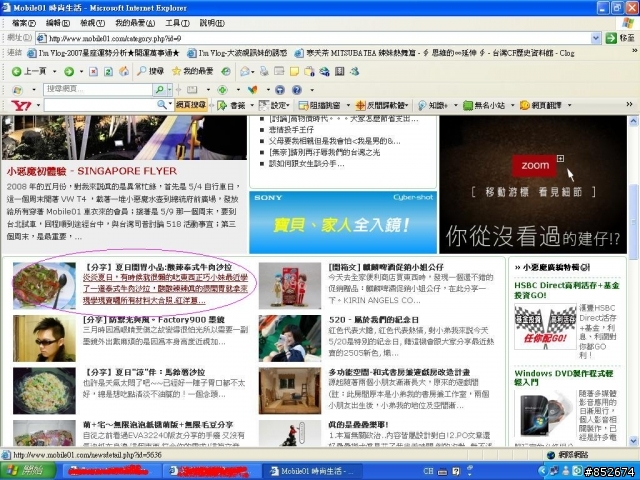Screen dimensions: 640x480
Task: Click the CH language indicator in taskbar
Action: pos(428,471)
